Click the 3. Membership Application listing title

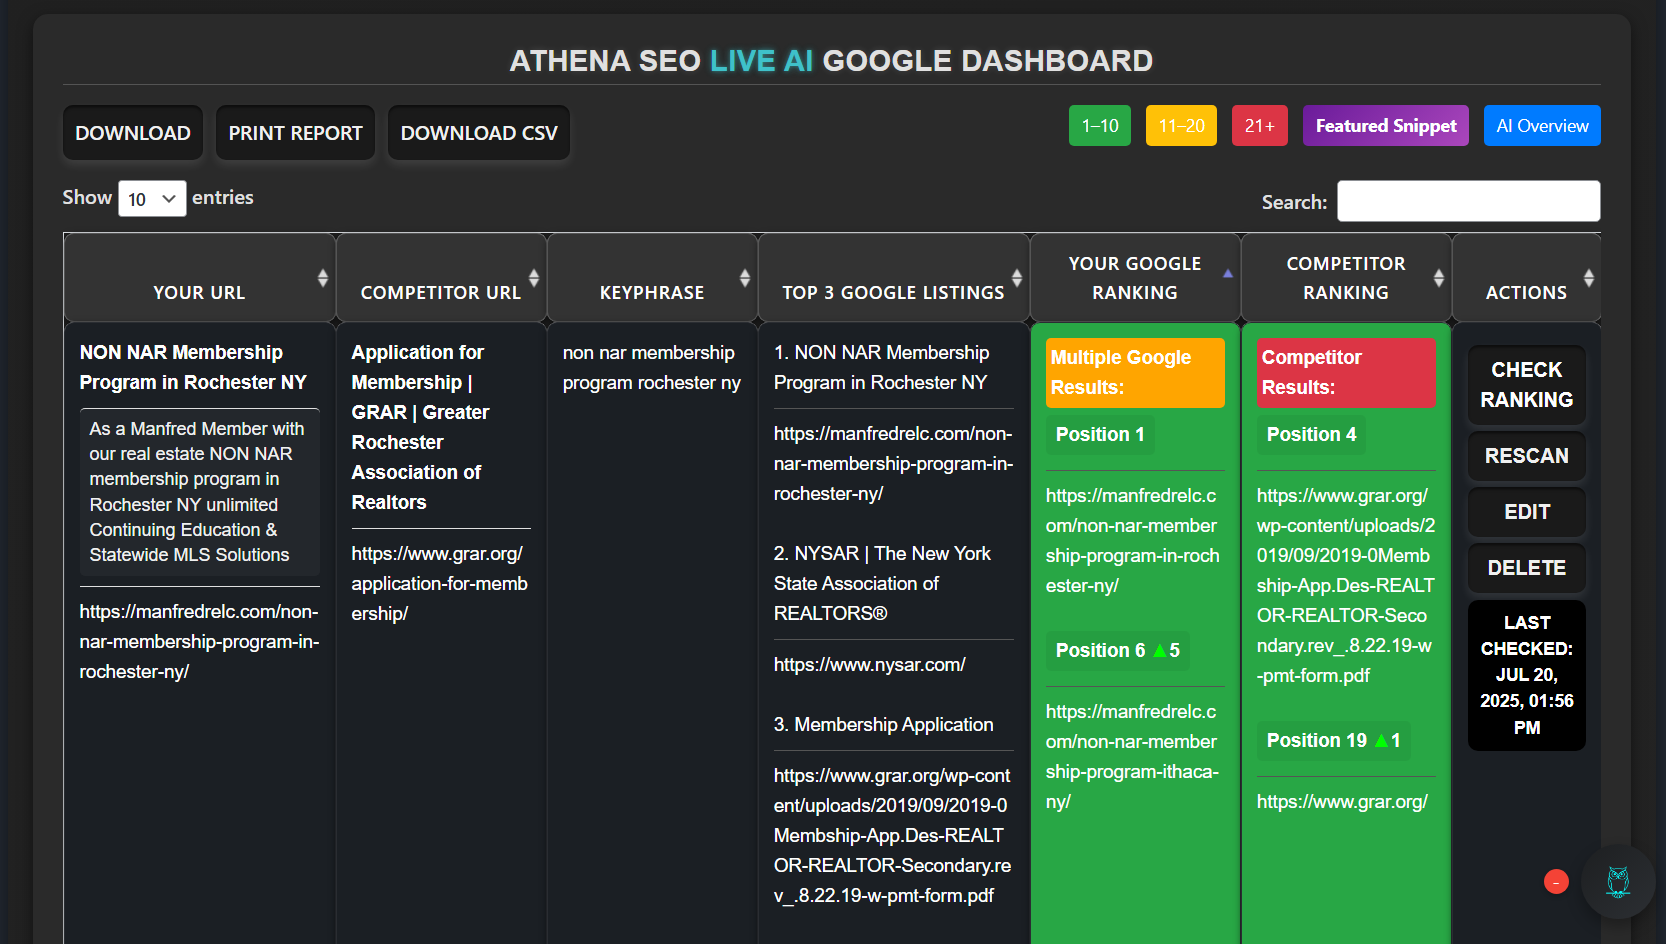coord(884,725)
